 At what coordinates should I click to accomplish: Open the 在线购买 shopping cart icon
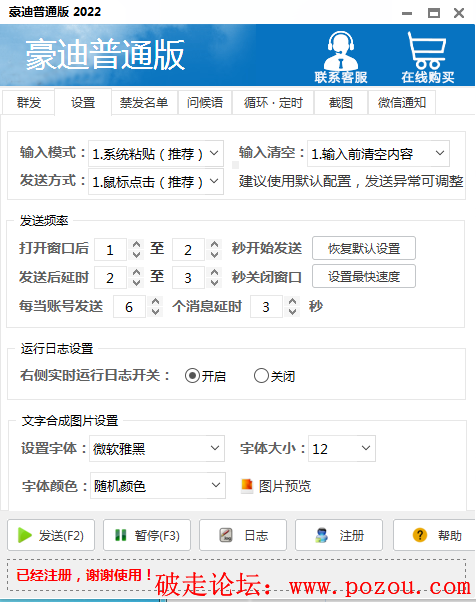(x=427, y=50)
